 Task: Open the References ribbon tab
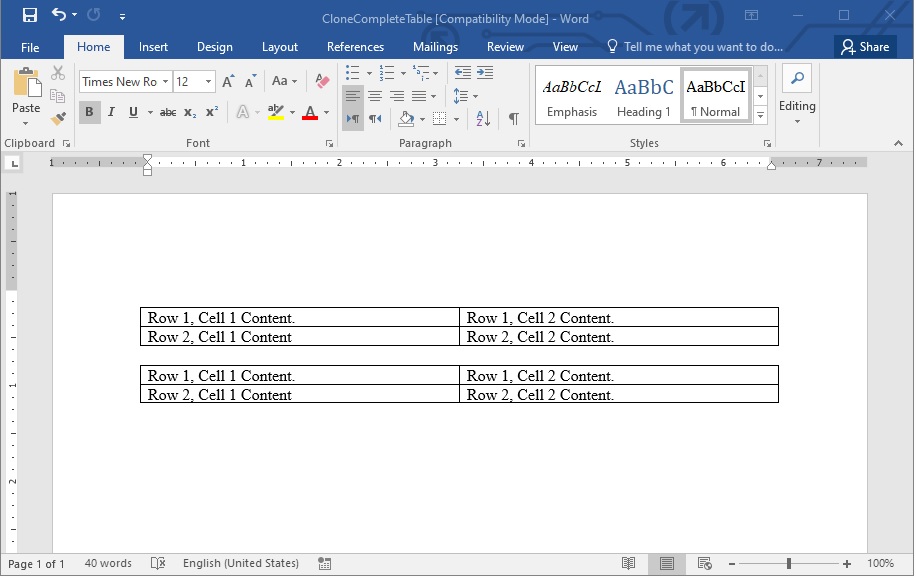tap(355, 46)
